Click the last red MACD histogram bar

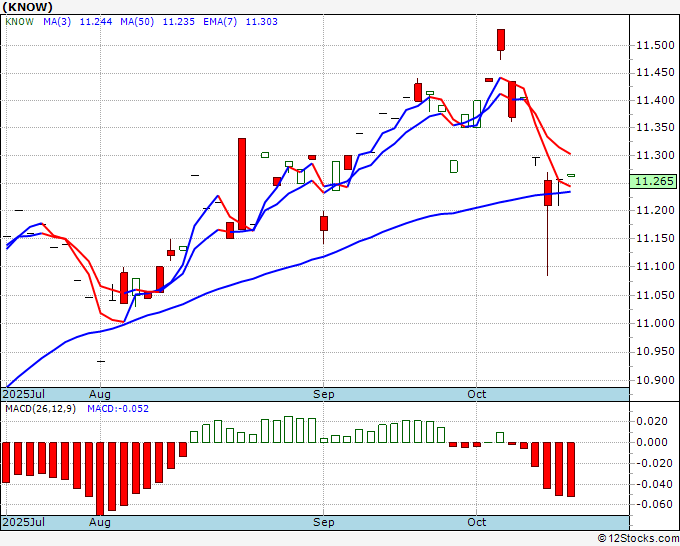[x=571, y=470]
